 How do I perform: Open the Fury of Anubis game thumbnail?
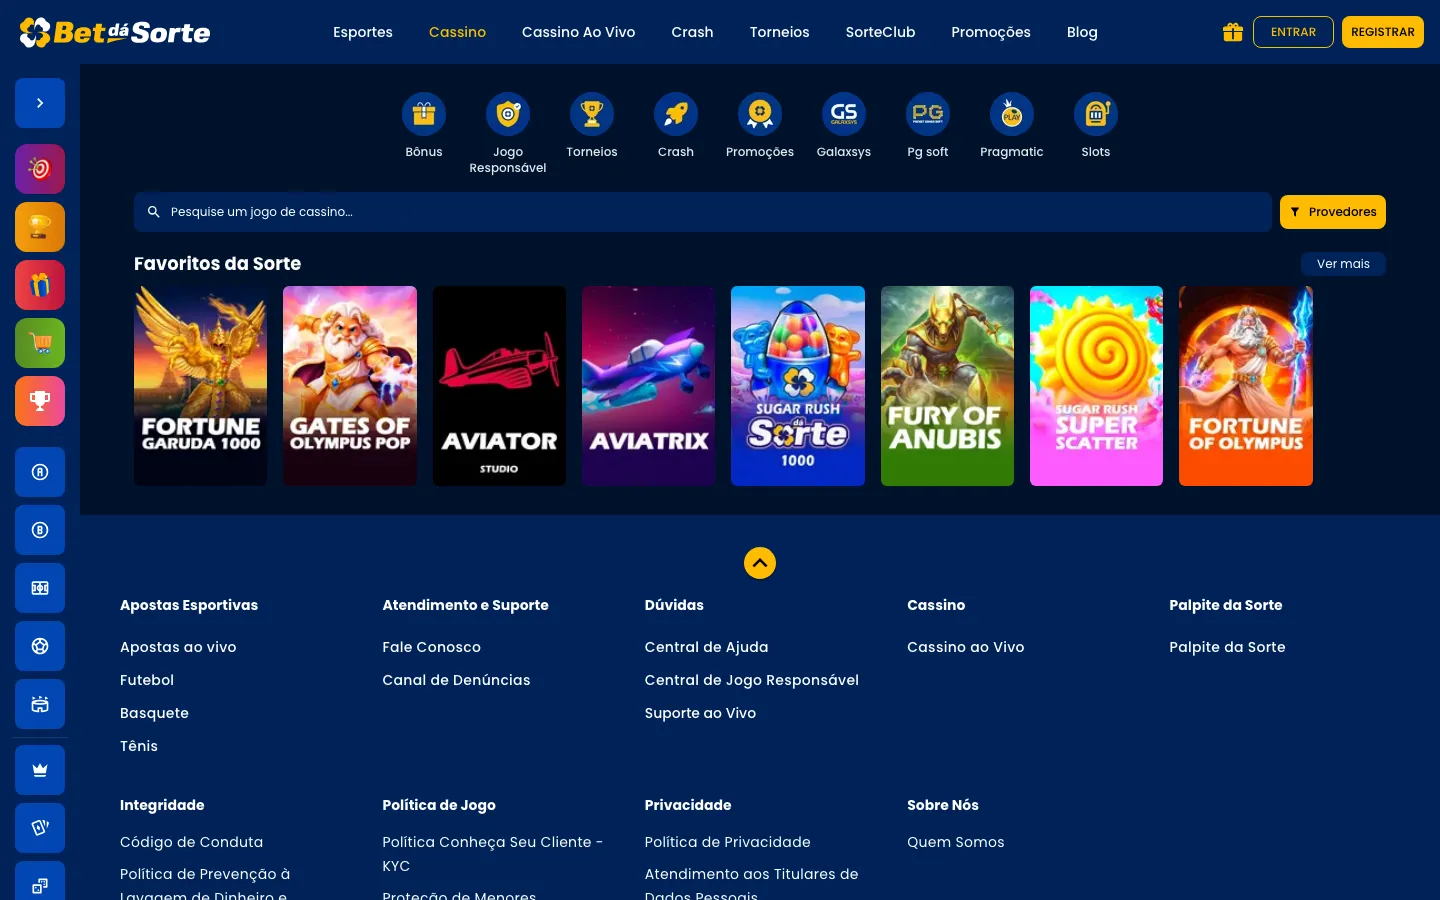(x=947, y=386)
